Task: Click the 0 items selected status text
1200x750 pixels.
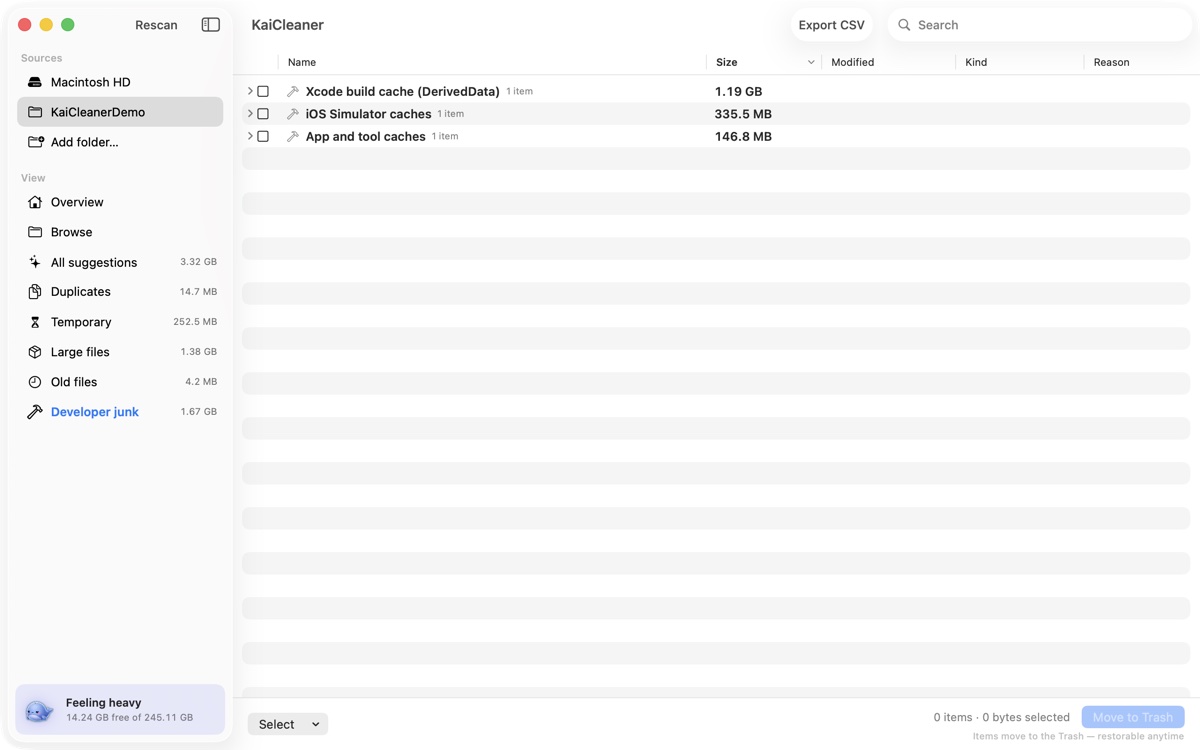Action: [x=1002, y=717]
